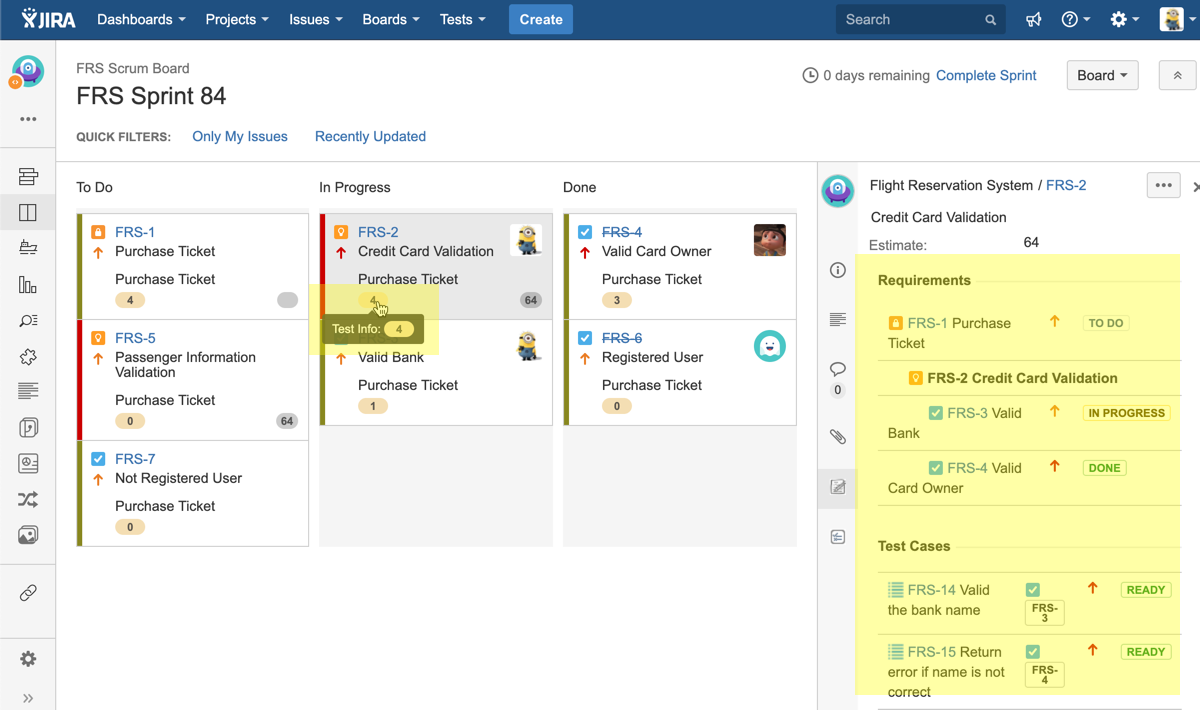The height and width of the screenshot is (710, 1200).
Task: Click the add-ons puzzle icon in sidebar
Action: [28, 357]
